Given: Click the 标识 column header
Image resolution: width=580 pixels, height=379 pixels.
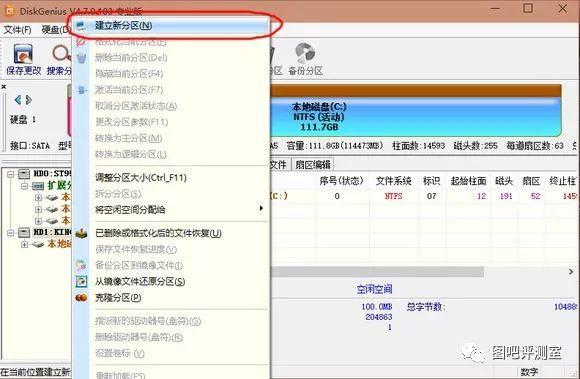Looking at the screenshot, I should (x=431, y=181).
